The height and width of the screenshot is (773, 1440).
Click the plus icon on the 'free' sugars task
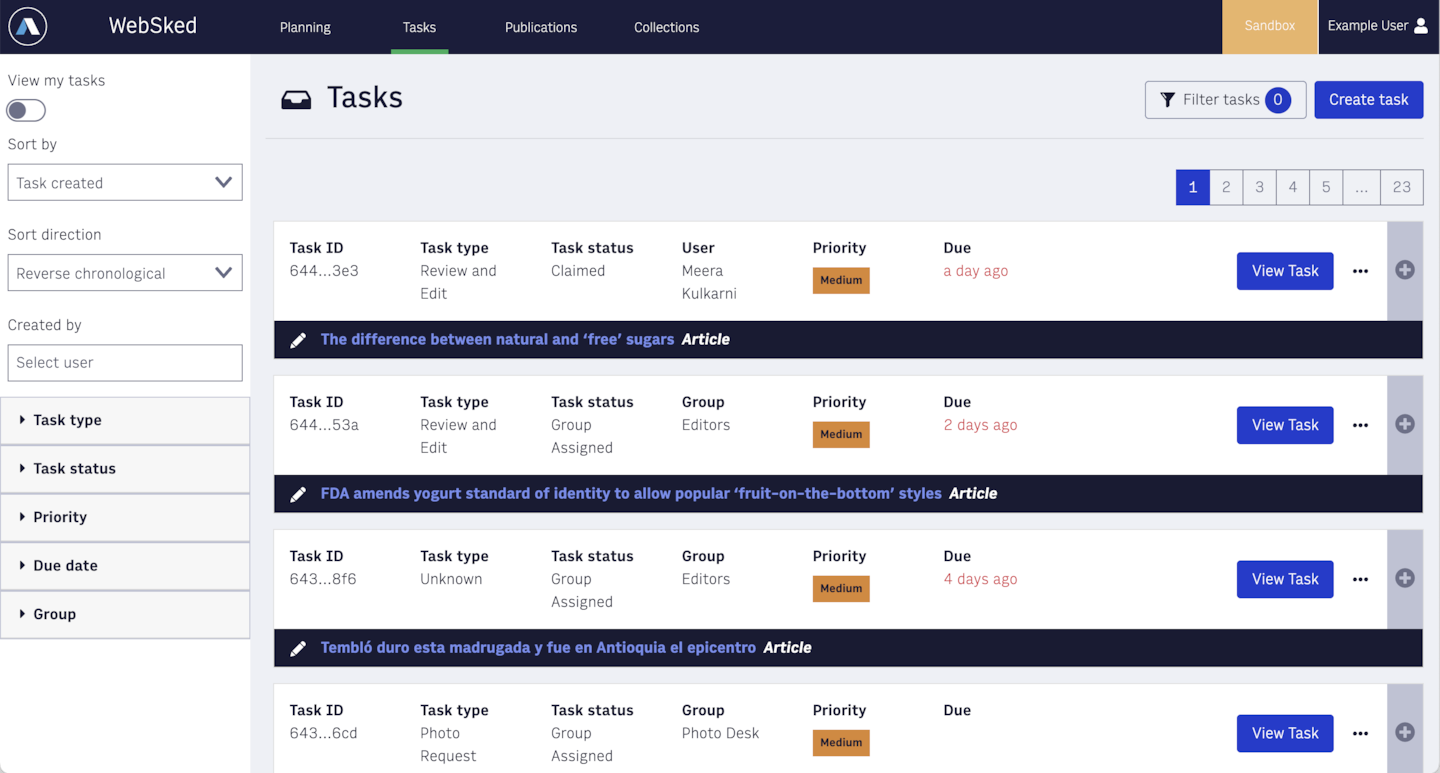point(1405,270)
